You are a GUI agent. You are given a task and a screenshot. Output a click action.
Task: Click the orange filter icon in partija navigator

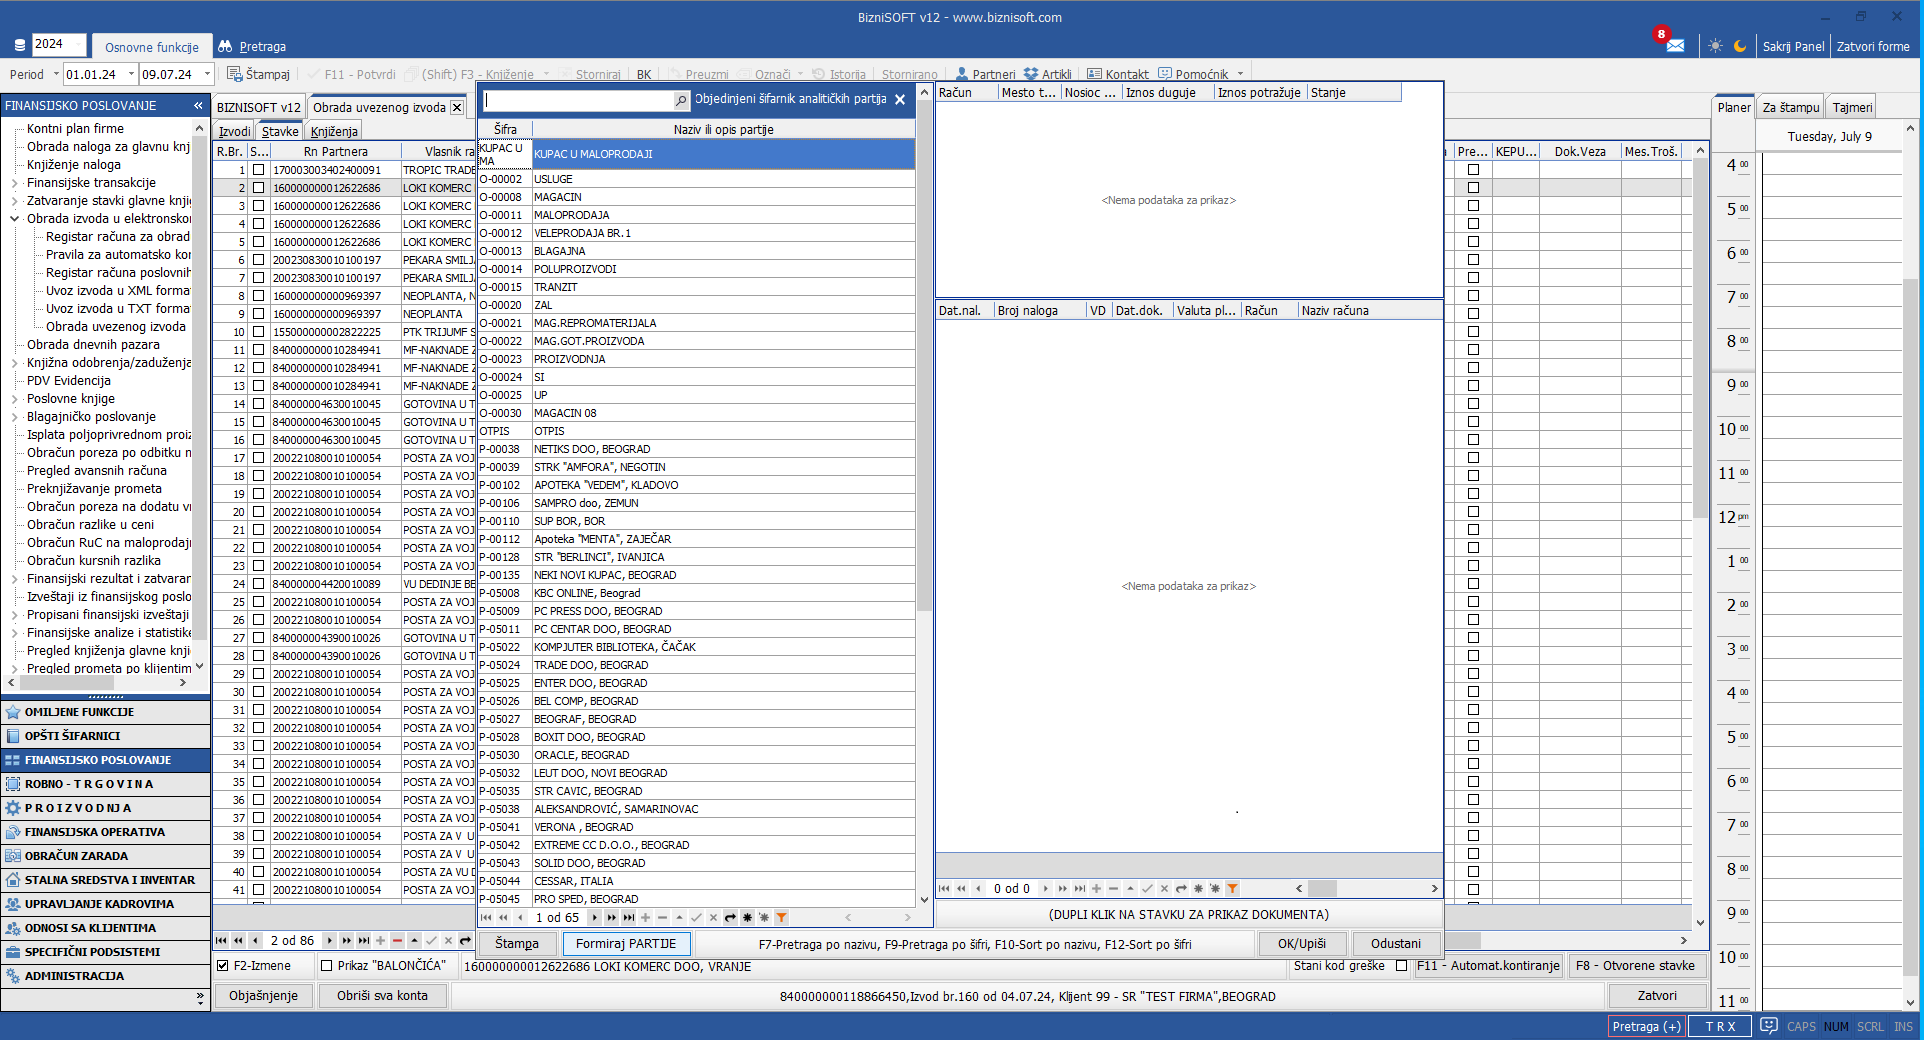781,917
